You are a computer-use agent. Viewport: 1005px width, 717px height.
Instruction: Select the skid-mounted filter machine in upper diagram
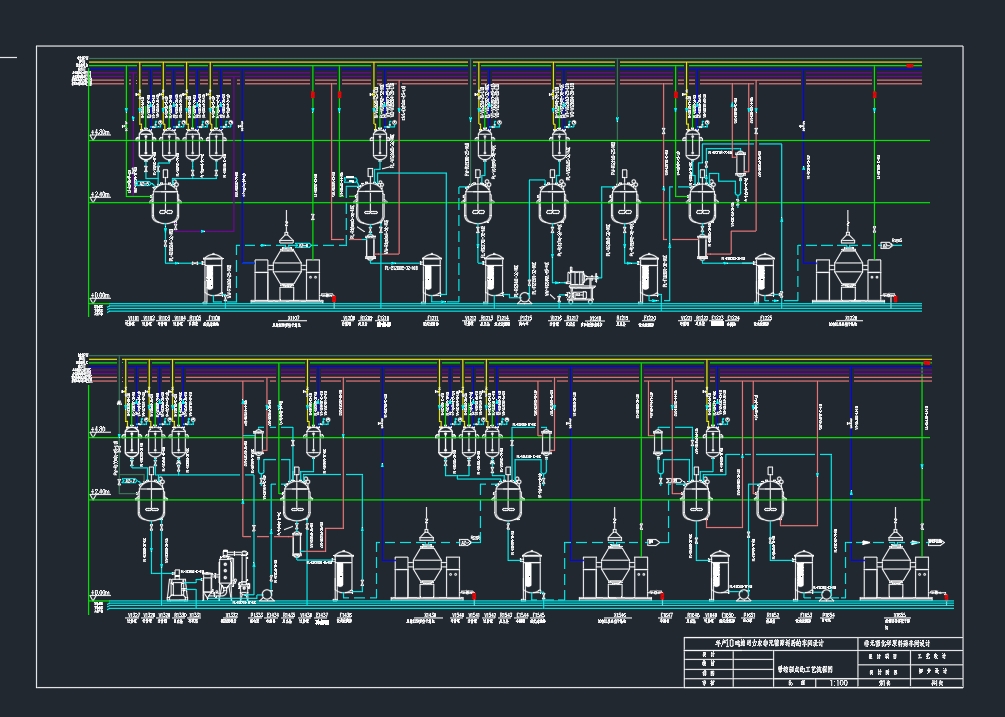(581, 284)
